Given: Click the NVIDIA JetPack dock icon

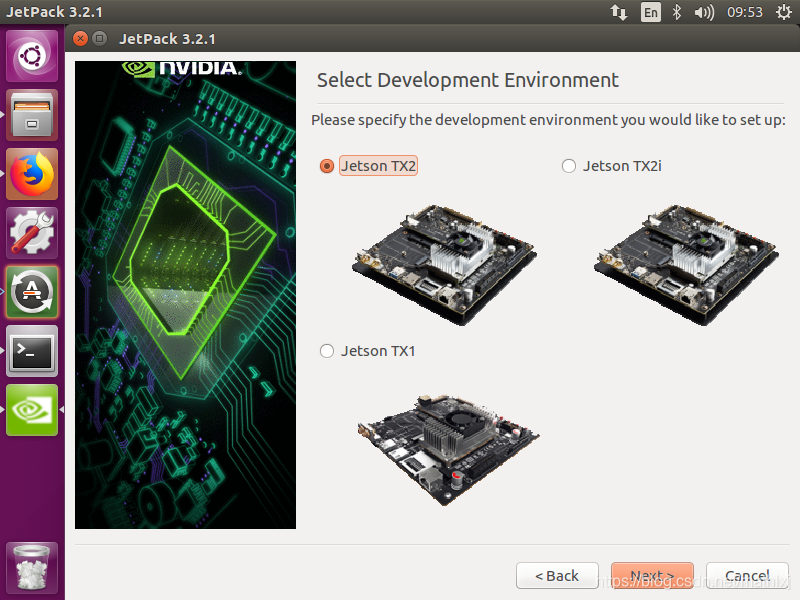Looking at the screenshot, I should [32, 410].
